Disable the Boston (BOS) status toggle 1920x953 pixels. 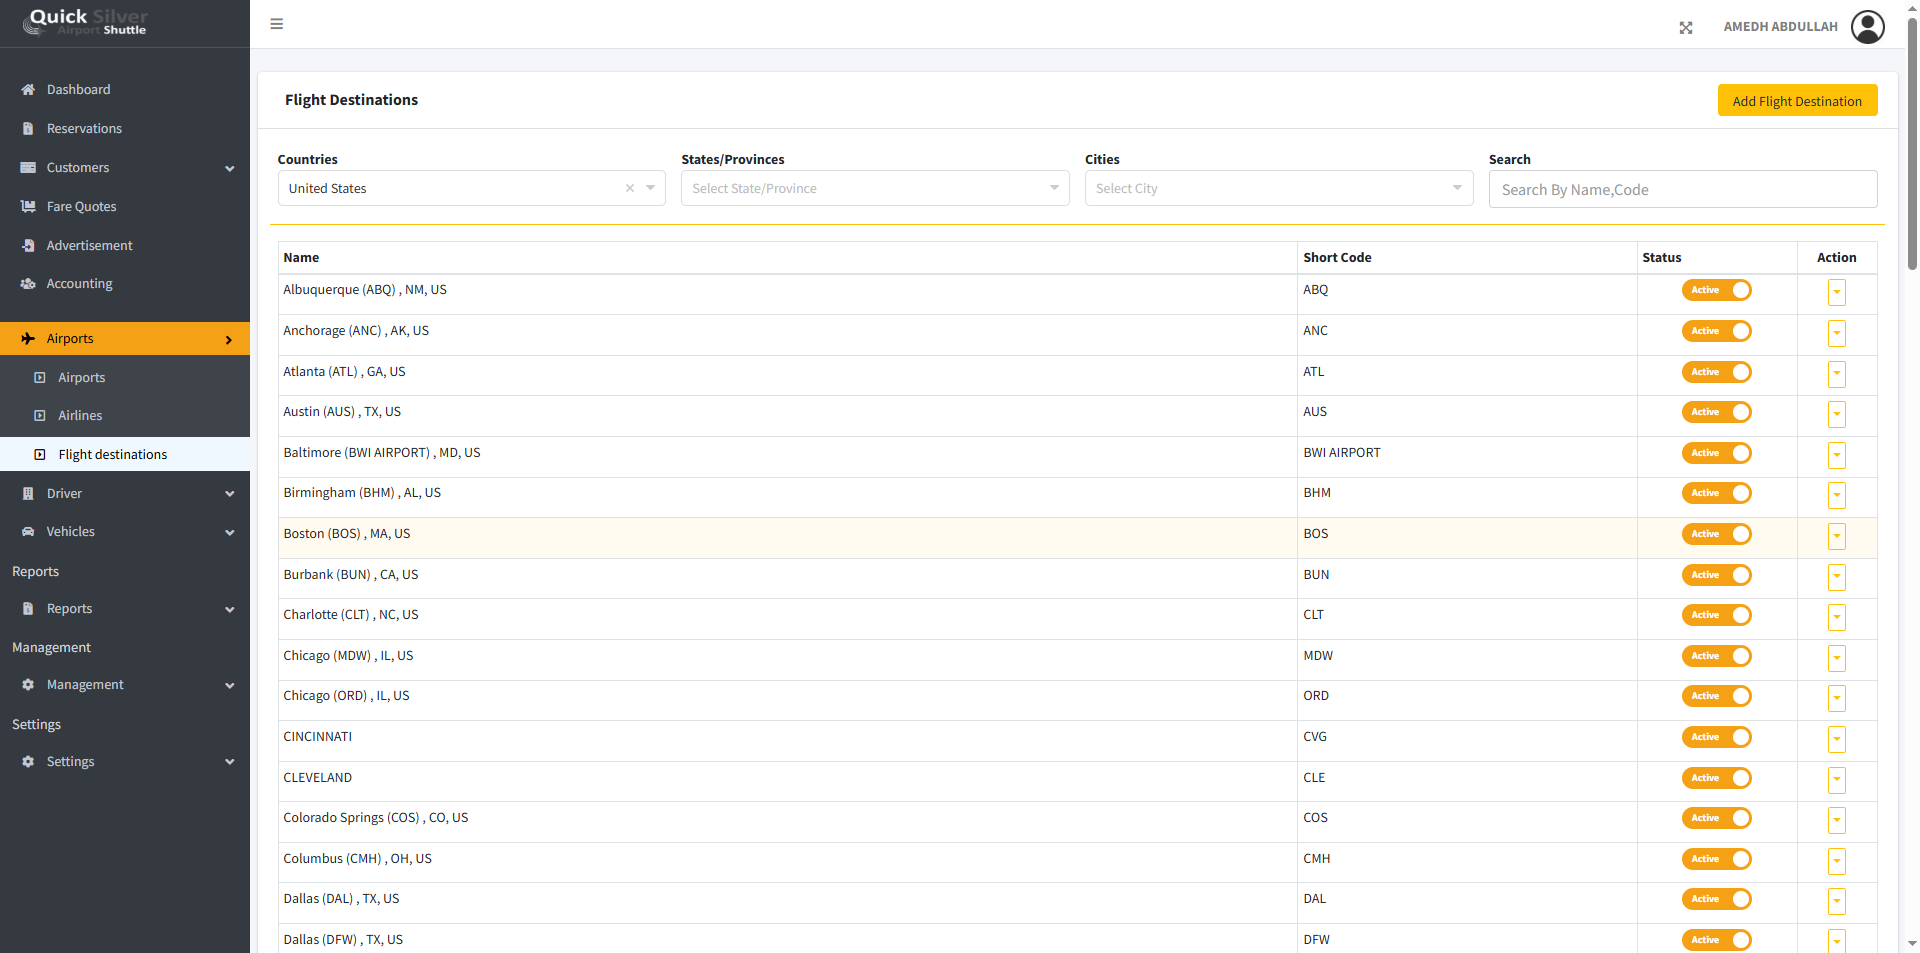[1716, 534]
